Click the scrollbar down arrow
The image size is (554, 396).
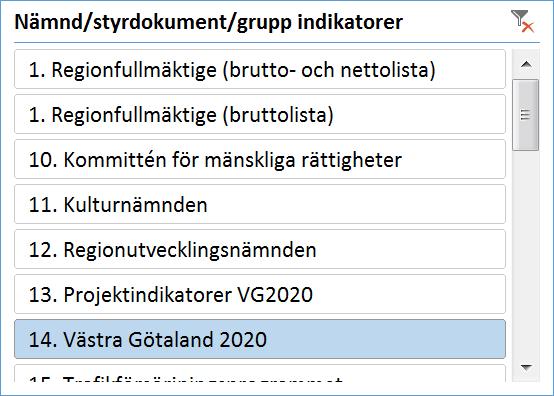click(x=526, y=368)
